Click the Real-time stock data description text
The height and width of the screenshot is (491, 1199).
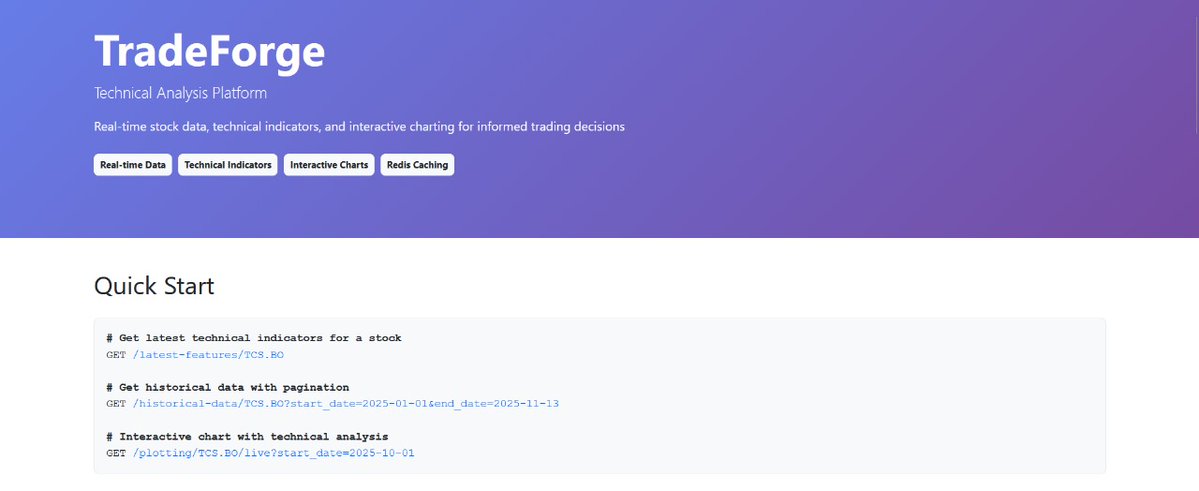click(359, 127)
